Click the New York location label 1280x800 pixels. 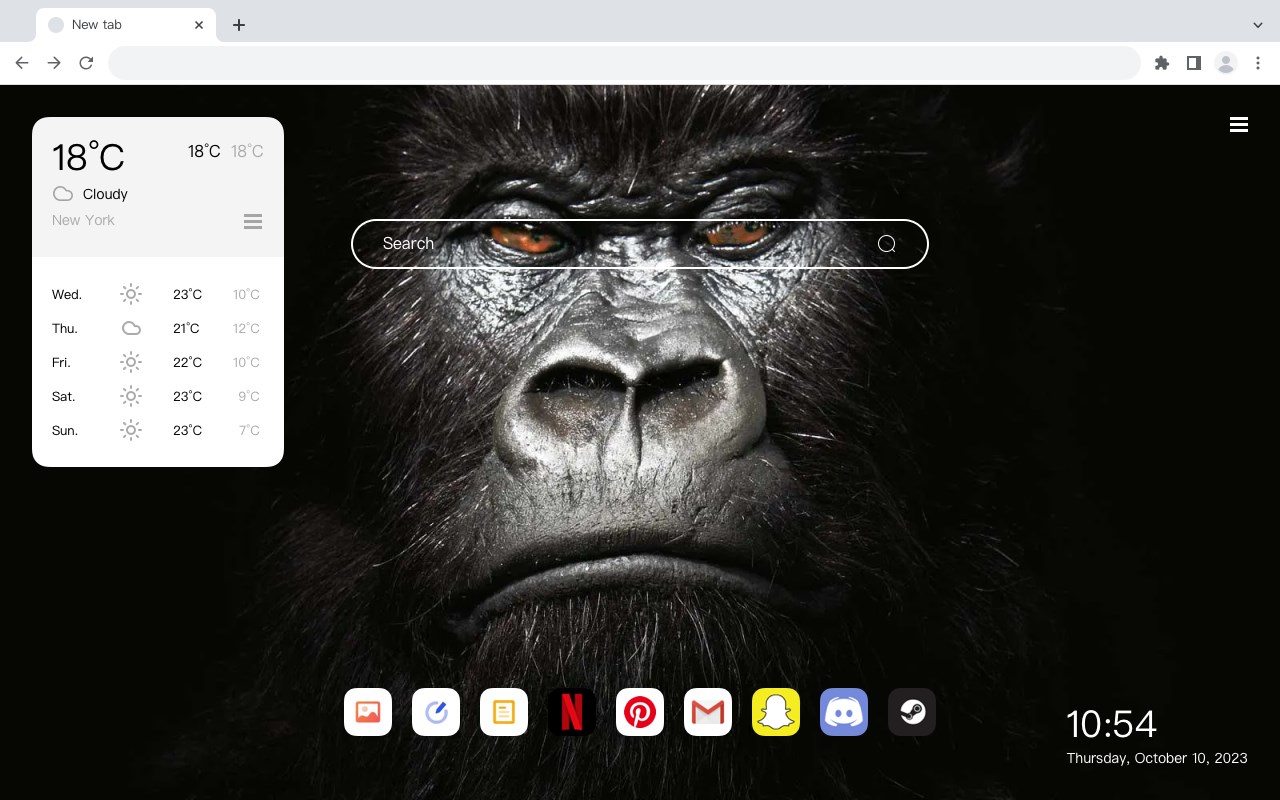coord(83,220)
